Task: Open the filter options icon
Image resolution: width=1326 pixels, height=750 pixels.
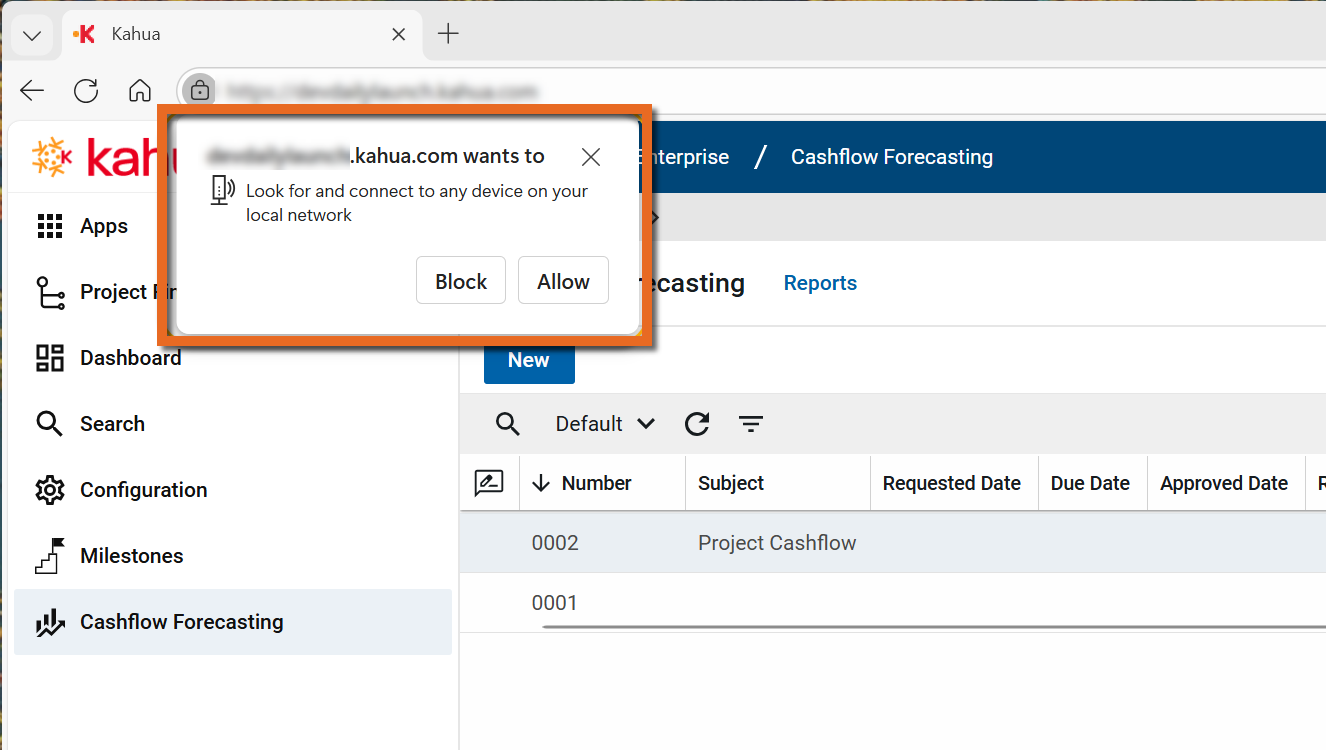Action: pyautogui.click(x=751, y=424)
